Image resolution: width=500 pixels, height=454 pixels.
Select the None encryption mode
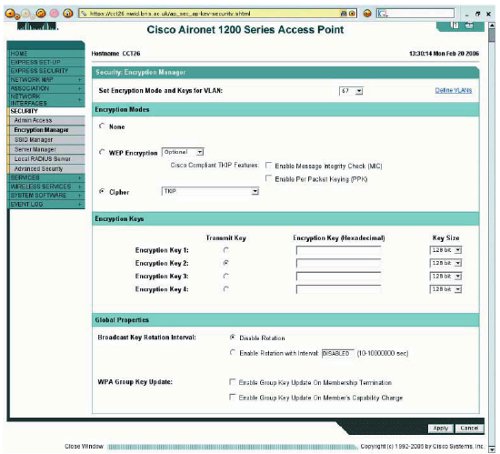point(102,126)
